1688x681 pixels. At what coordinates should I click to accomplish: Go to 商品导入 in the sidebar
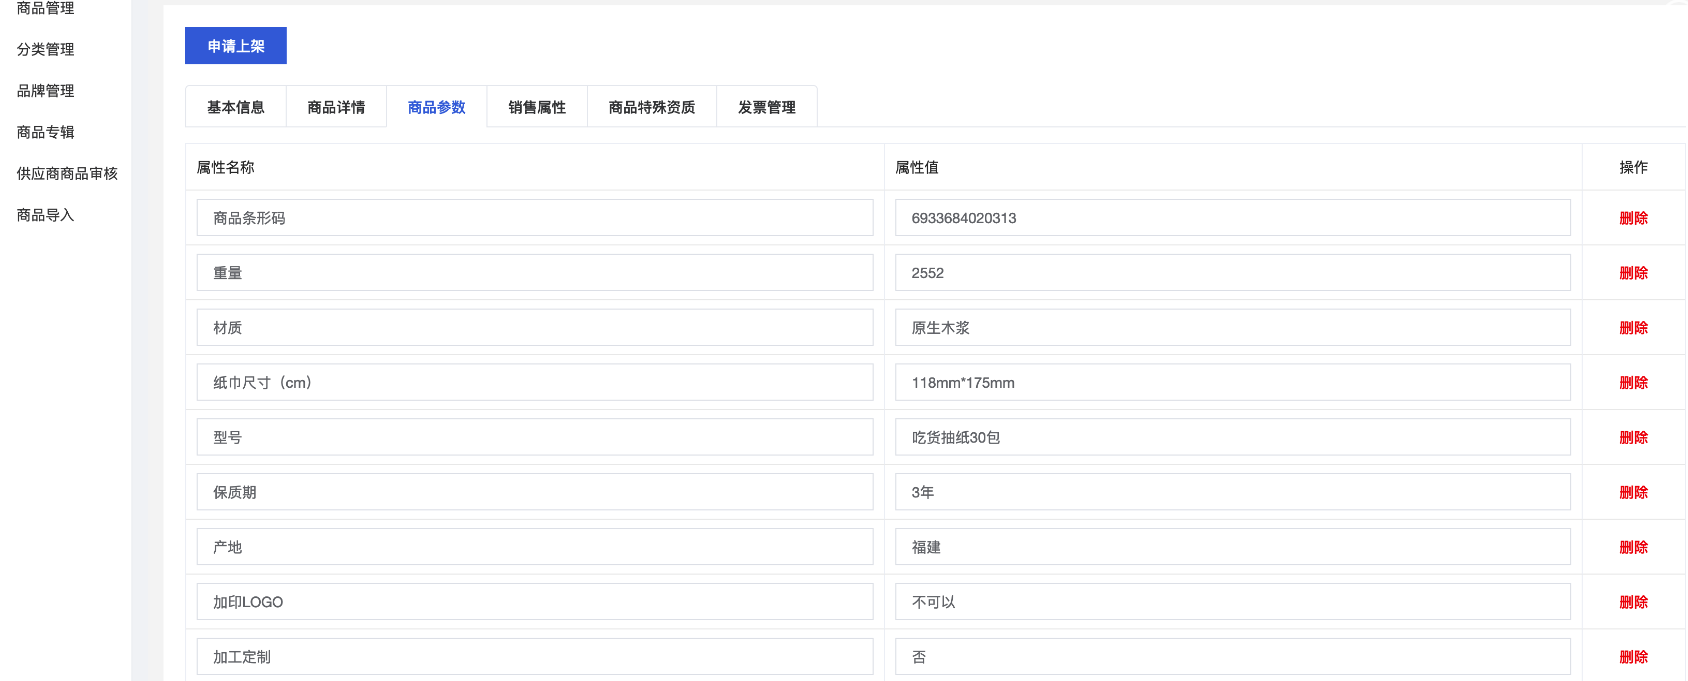[46, 215]
